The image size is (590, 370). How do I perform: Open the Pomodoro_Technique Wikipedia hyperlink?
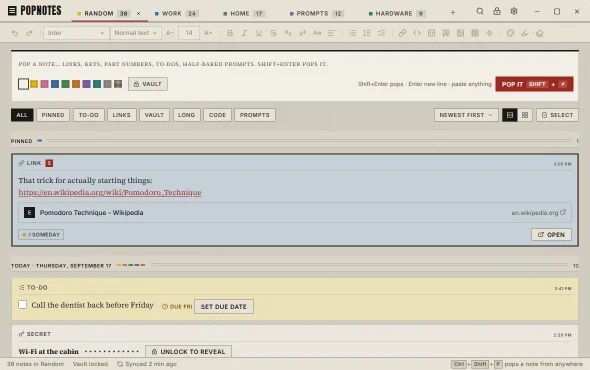(x=110, y=192)
